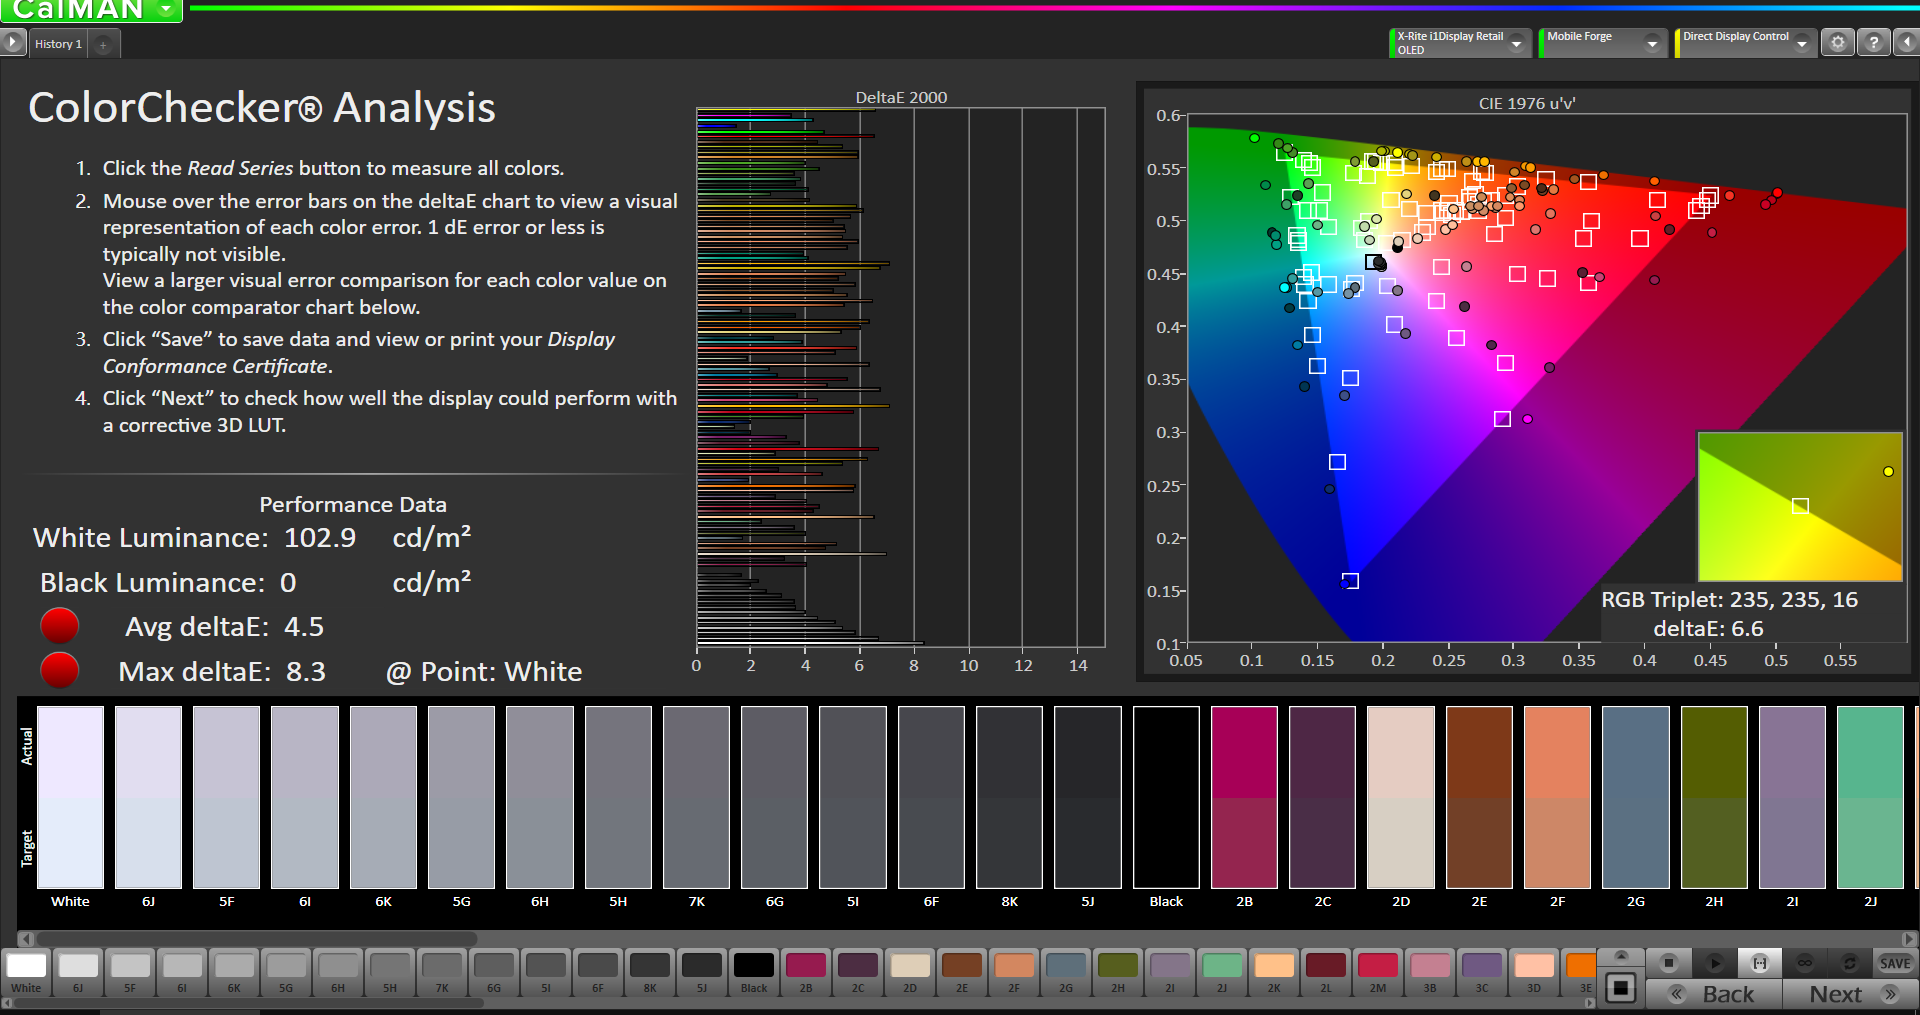Image resolution: width=1920 pixels, height=1015 pixels.
Task: Click the 2D beige comparator swatch
Action: point(1401,797)
